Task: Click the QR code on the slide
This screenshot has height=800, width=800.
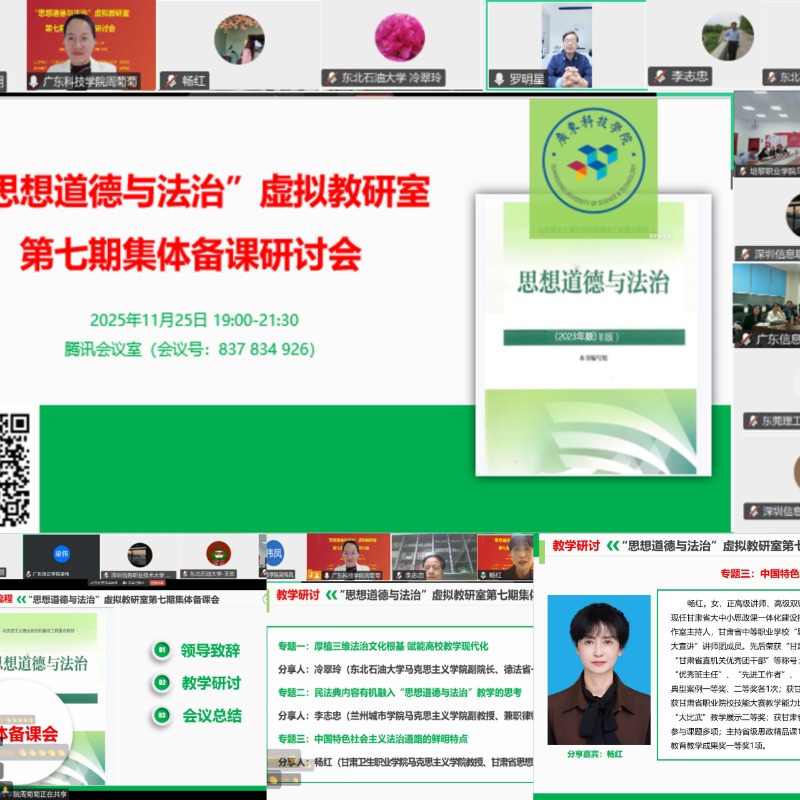Action: point(13,470)
